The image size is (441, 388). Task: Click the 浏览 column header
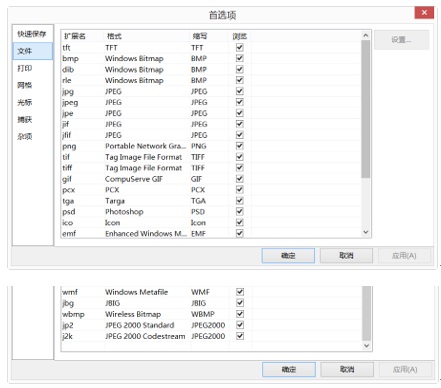pyautogui.click(x=239, y=36)
